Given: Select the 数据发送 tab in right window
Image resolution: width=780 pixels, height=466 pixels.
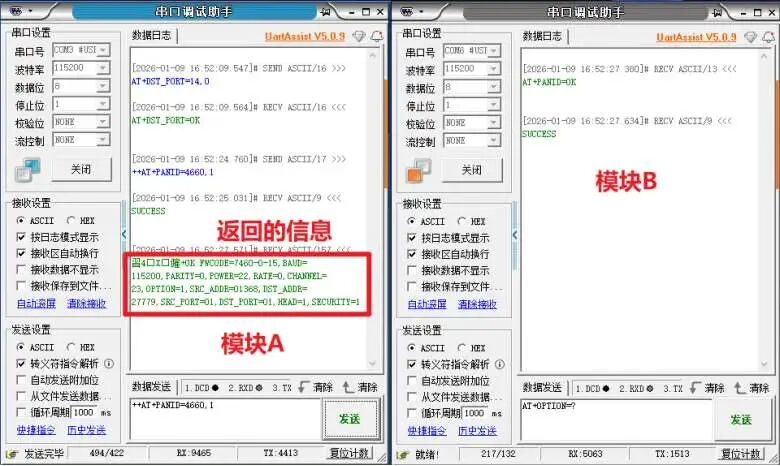Looking at the screenshot, I should [542, 387].
